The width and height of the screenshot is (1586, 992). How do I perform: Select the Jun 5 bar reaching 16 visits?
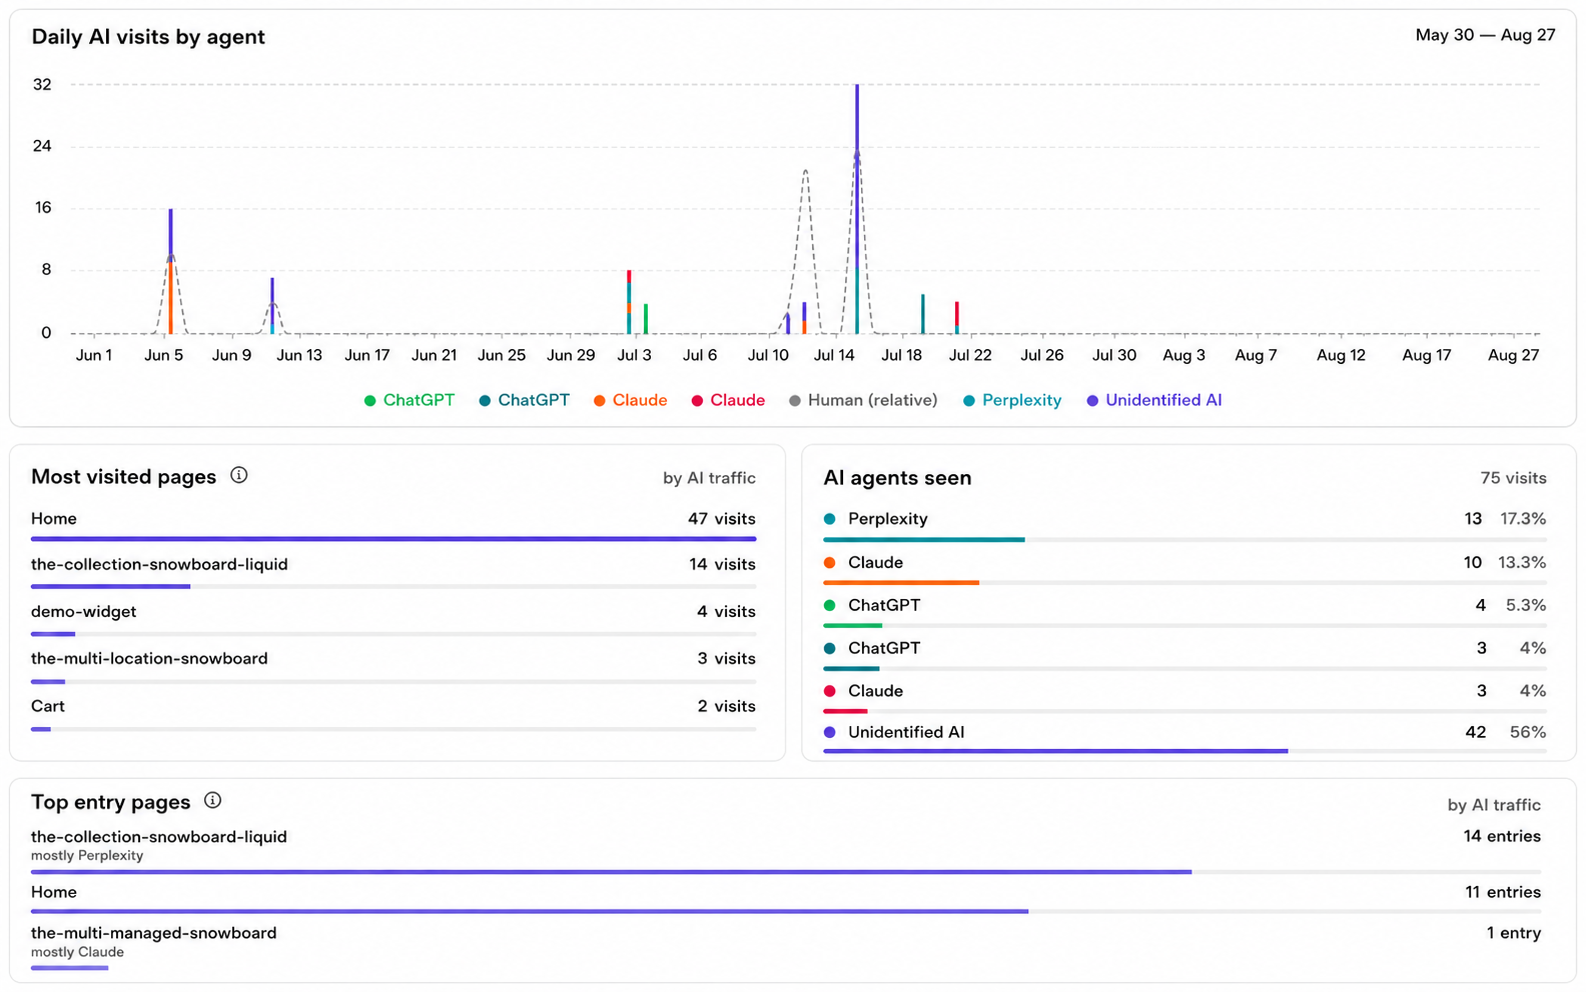click(171, 271)
